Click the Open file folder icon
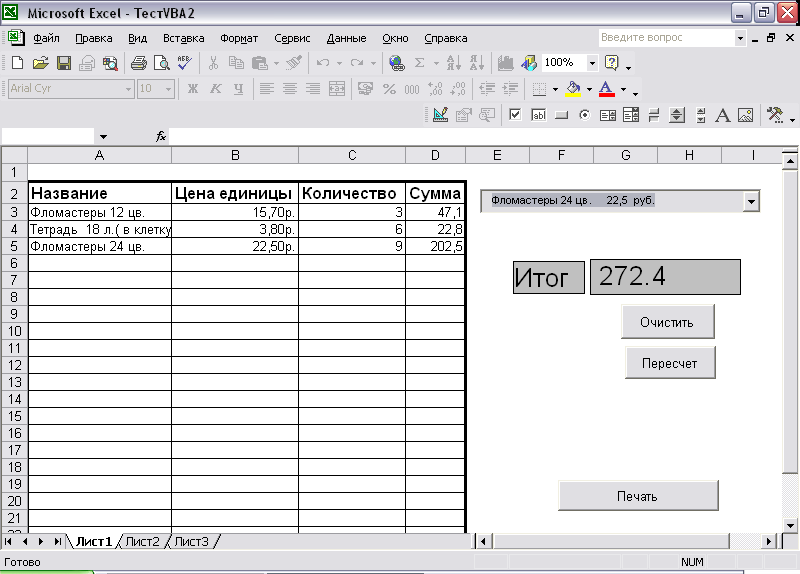This screenshot has height=574, width=800. pyautogui.click(x=40, y=63)
